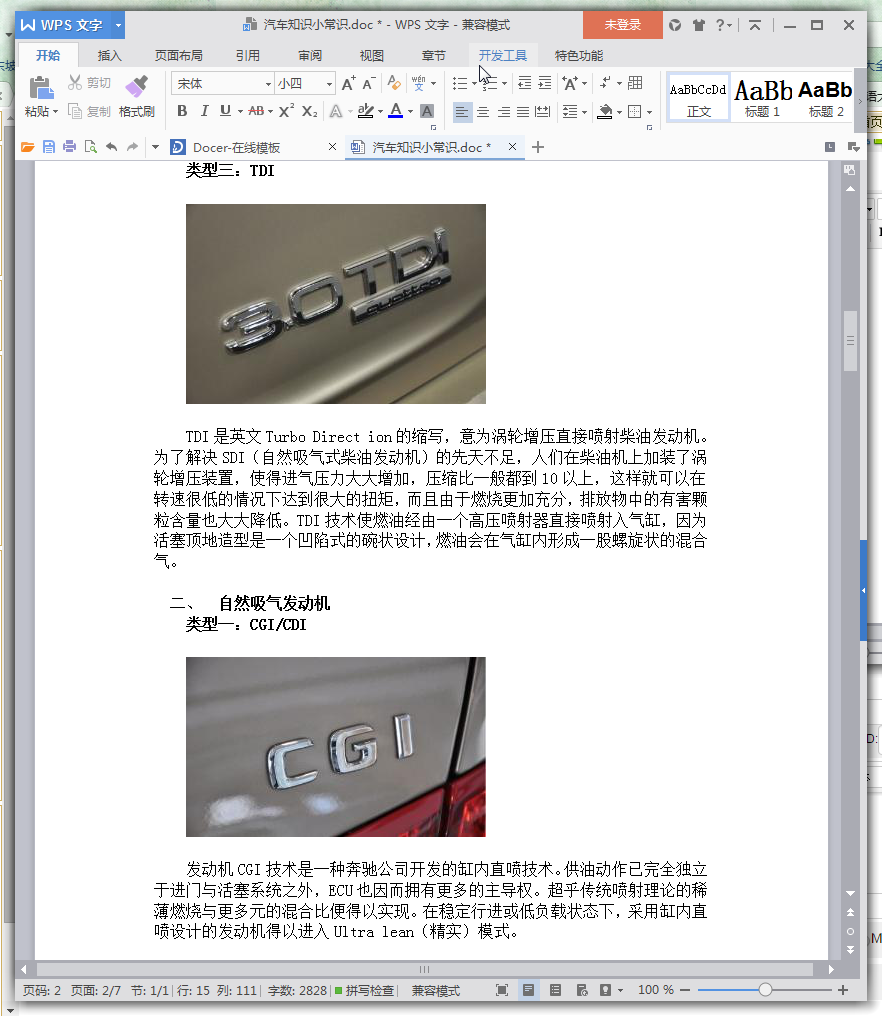882x1016 pixels.
Task: Switch to the 引用 (References) tab
Action: pos(248,56)
